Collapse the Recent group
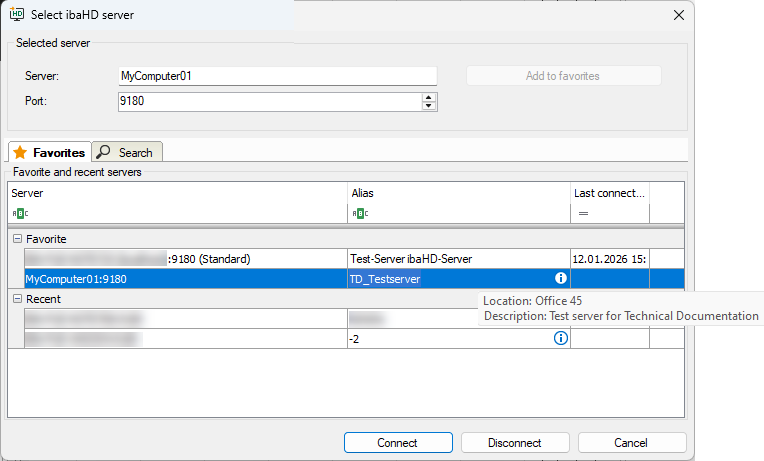The width and height of the screenshot is (764, 461). tap(17, 299)
